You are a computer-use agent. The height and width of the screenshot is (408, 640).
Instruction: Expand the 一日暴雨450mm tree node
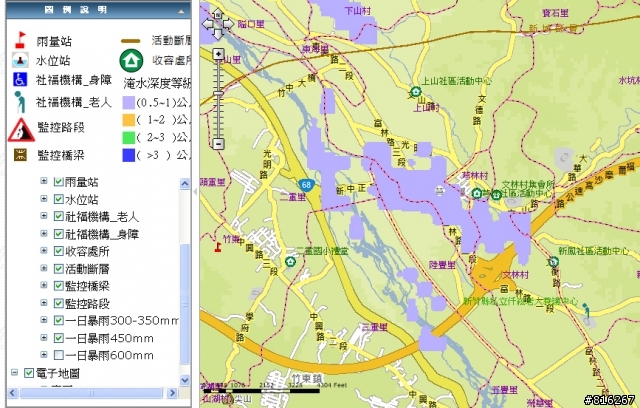(x=43, y=337)
